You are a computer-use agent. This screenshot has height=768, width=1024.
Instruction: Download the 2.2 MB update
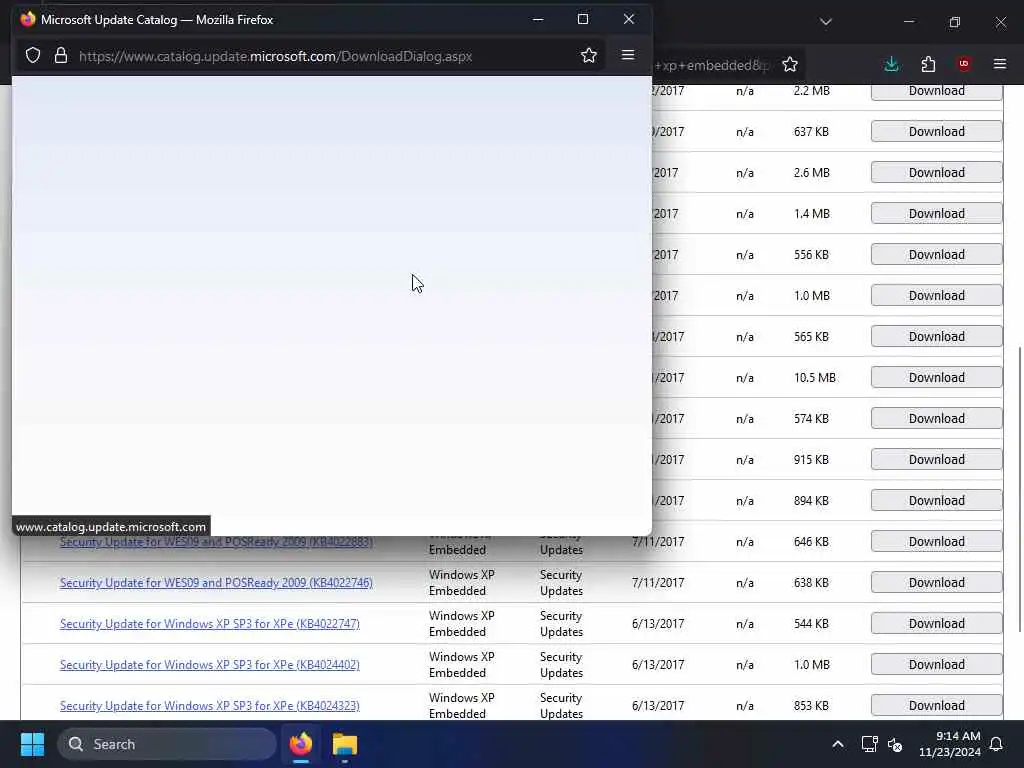click(936, 91)
